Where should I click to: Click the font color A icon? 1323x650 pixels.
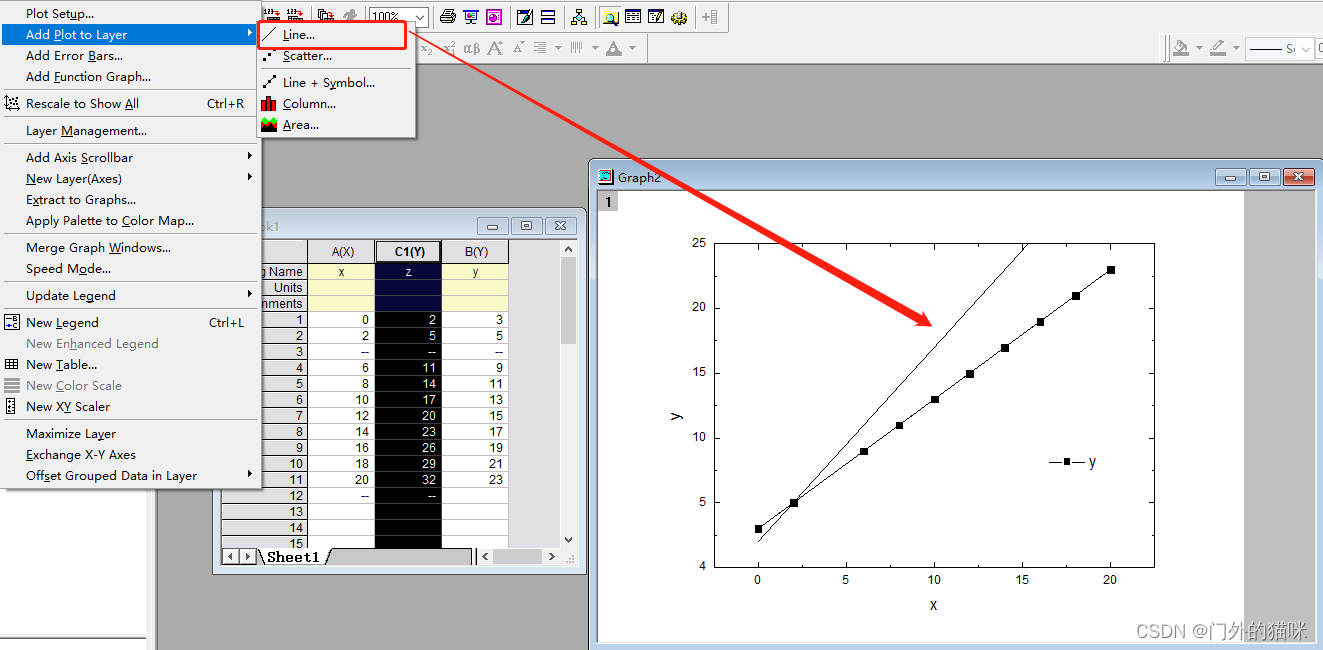click(x=614, y=48)
